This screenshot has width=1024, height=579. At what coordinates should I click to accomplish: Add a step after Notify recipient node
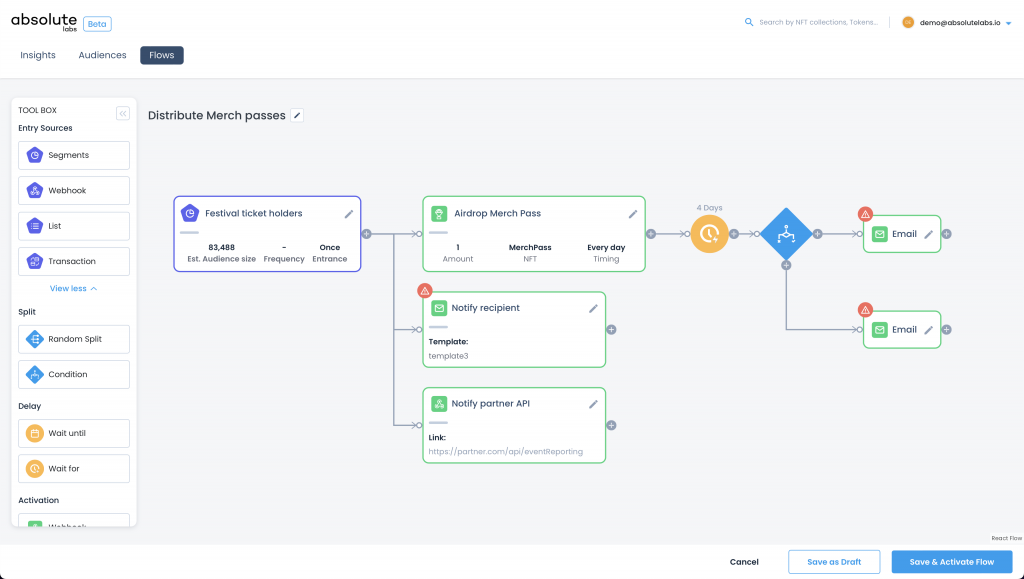[611, 330]
